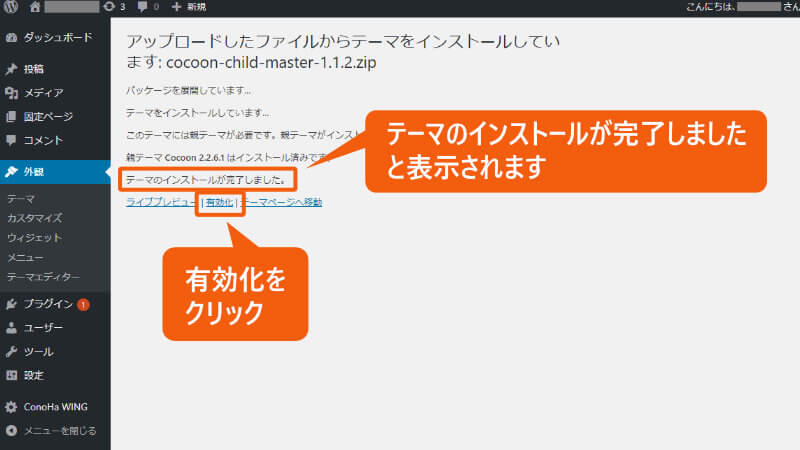Click the plus 新規 new content button
The width and height of the screenshot is (800, 450).
pyautogui.click(x=189, y=7)
